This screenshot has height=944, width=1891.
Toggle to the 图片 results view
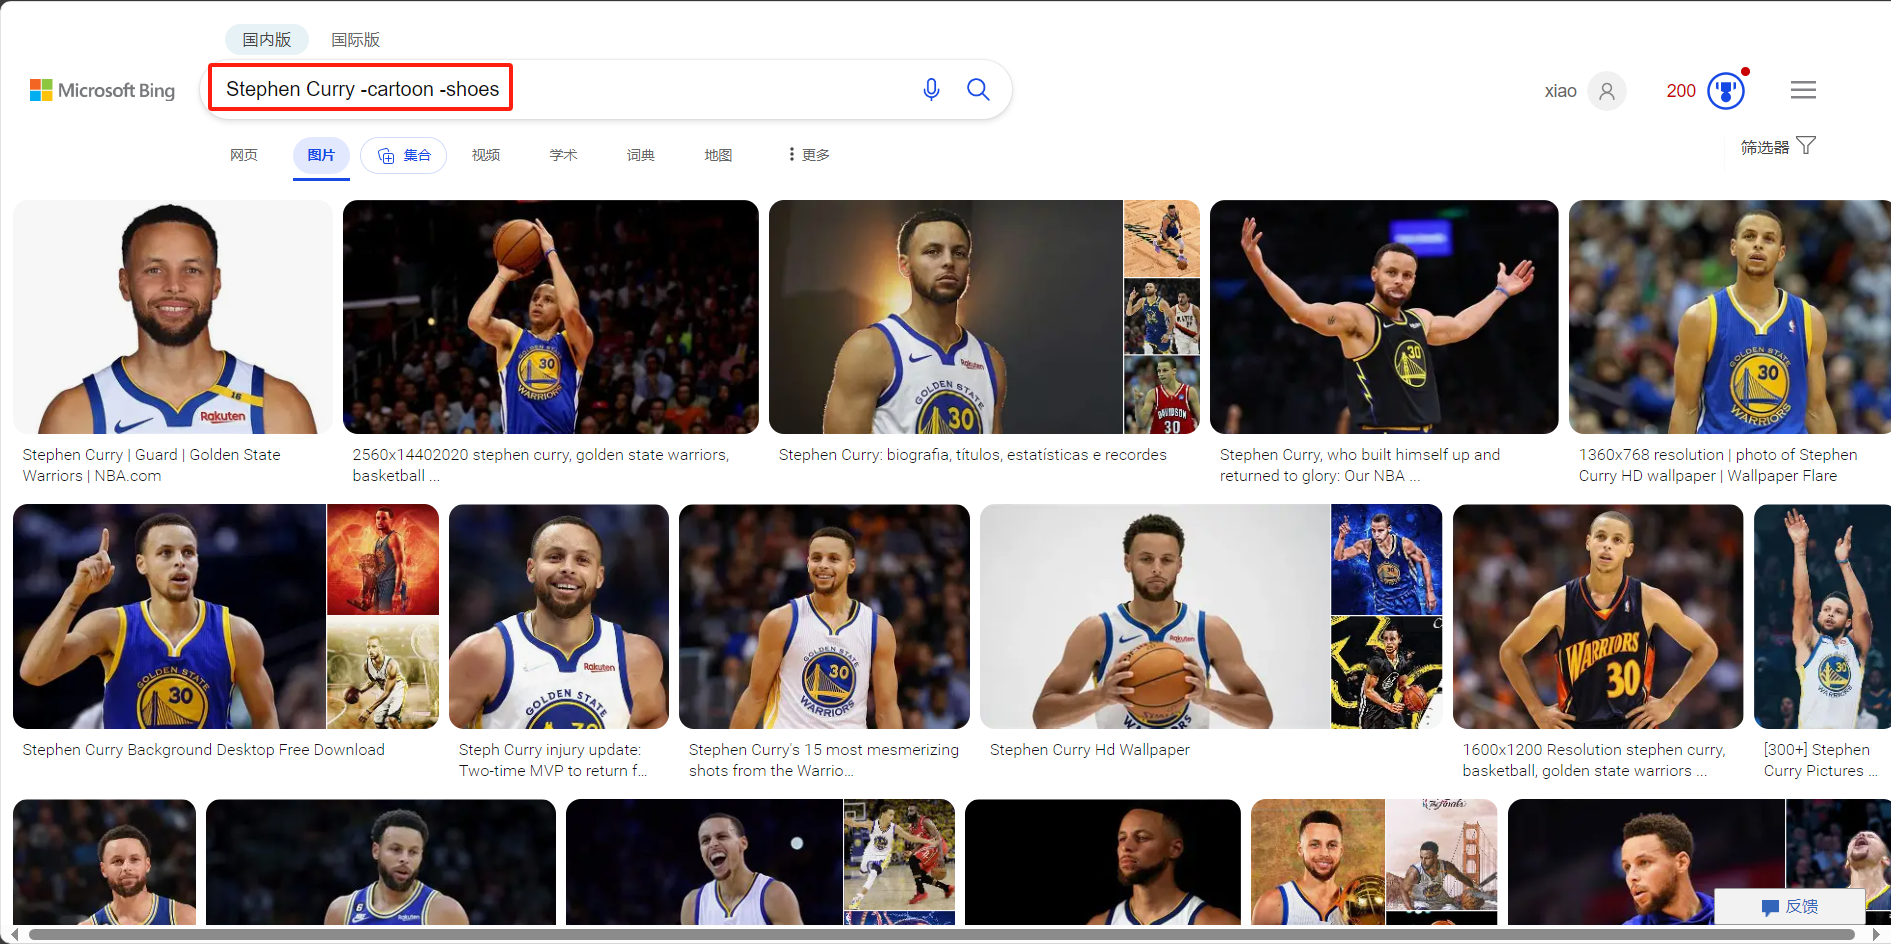click(x=321, y=155)
